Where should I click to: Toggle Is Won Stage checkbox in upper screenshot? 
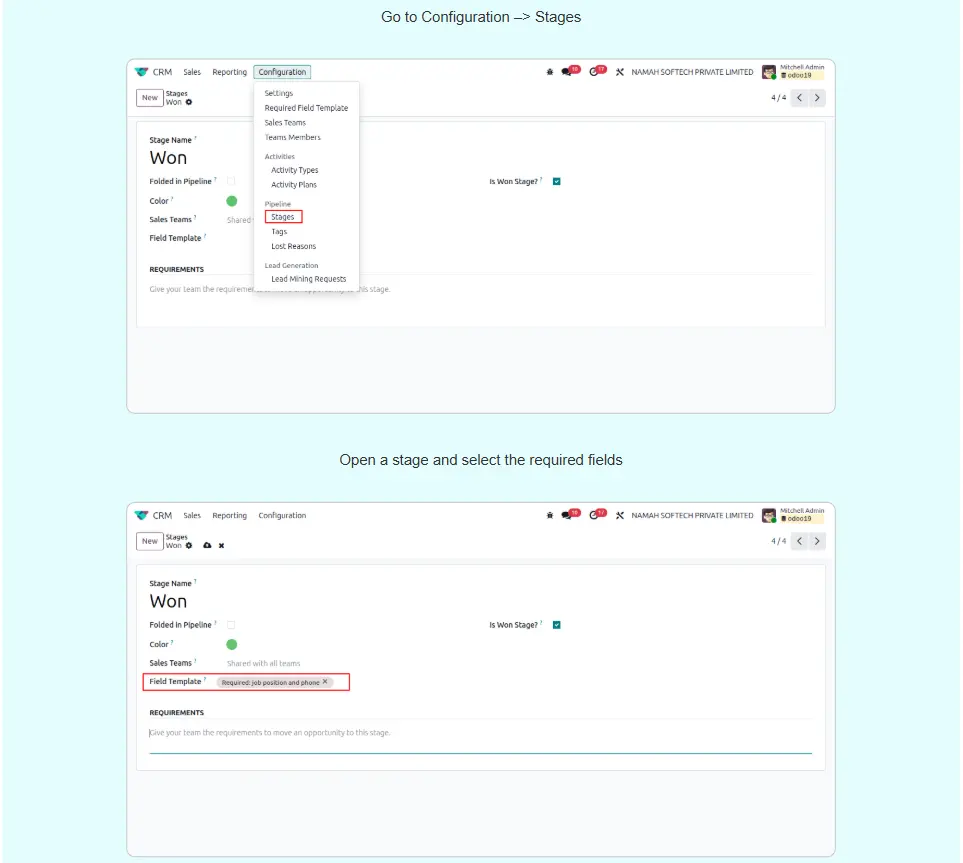pyautogui.click(x=557, y=181)
